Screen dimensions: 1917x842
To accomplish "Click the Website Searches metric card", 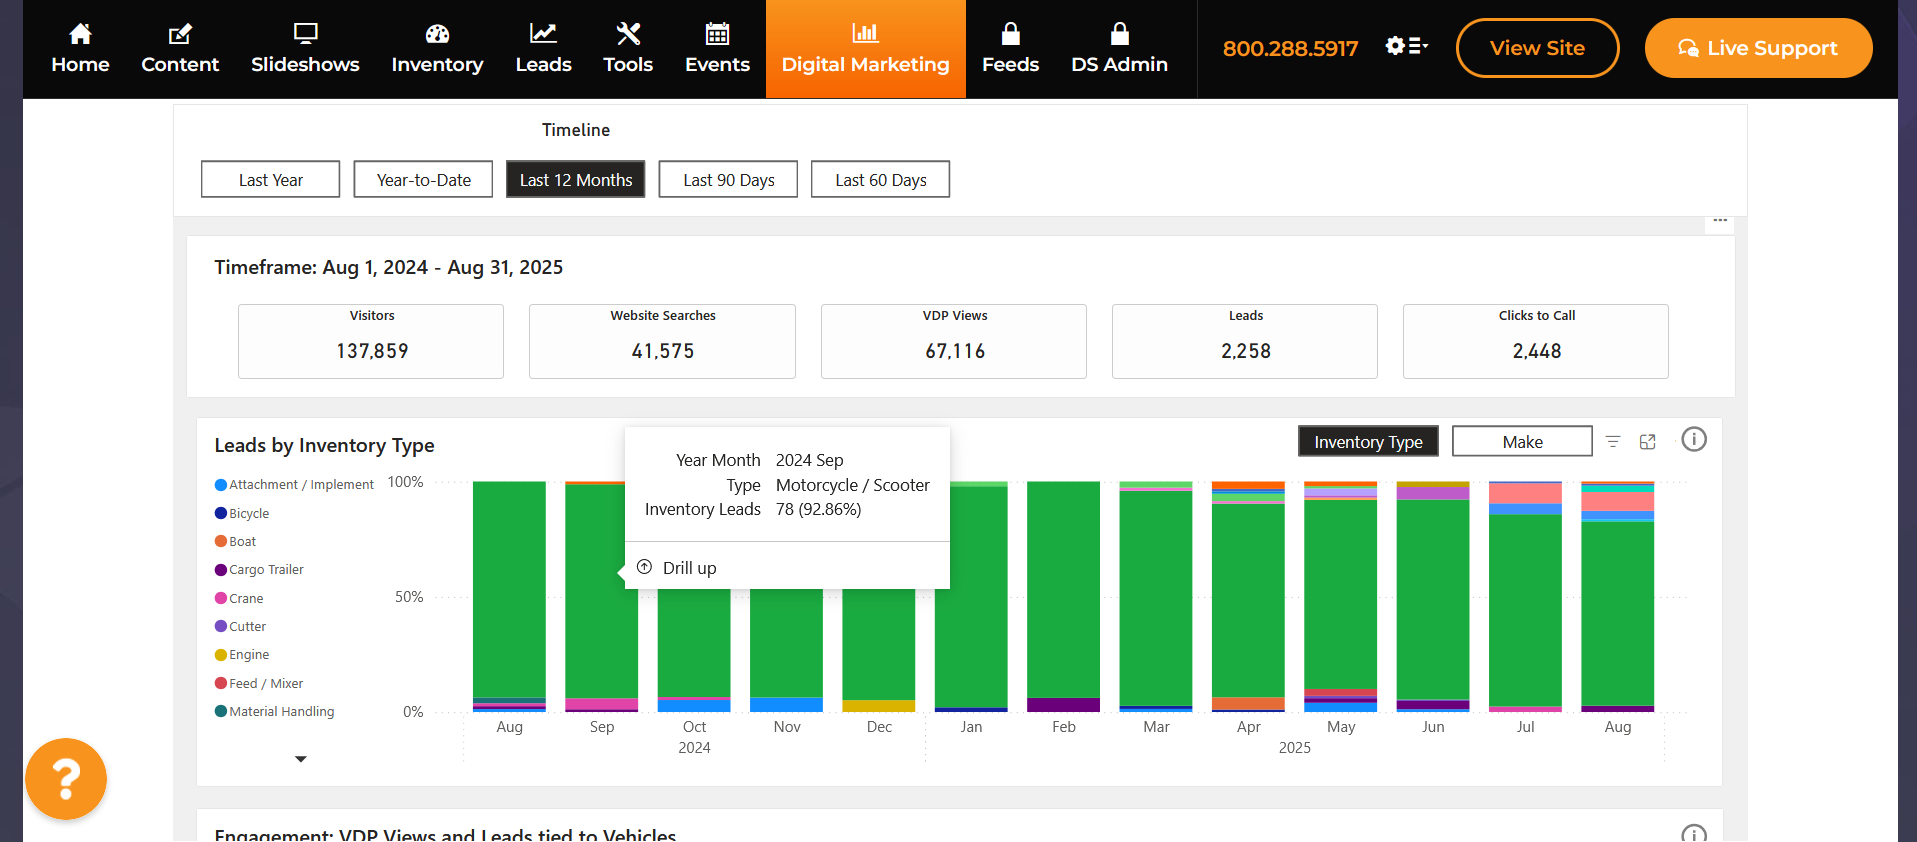I will click(662, 341).
